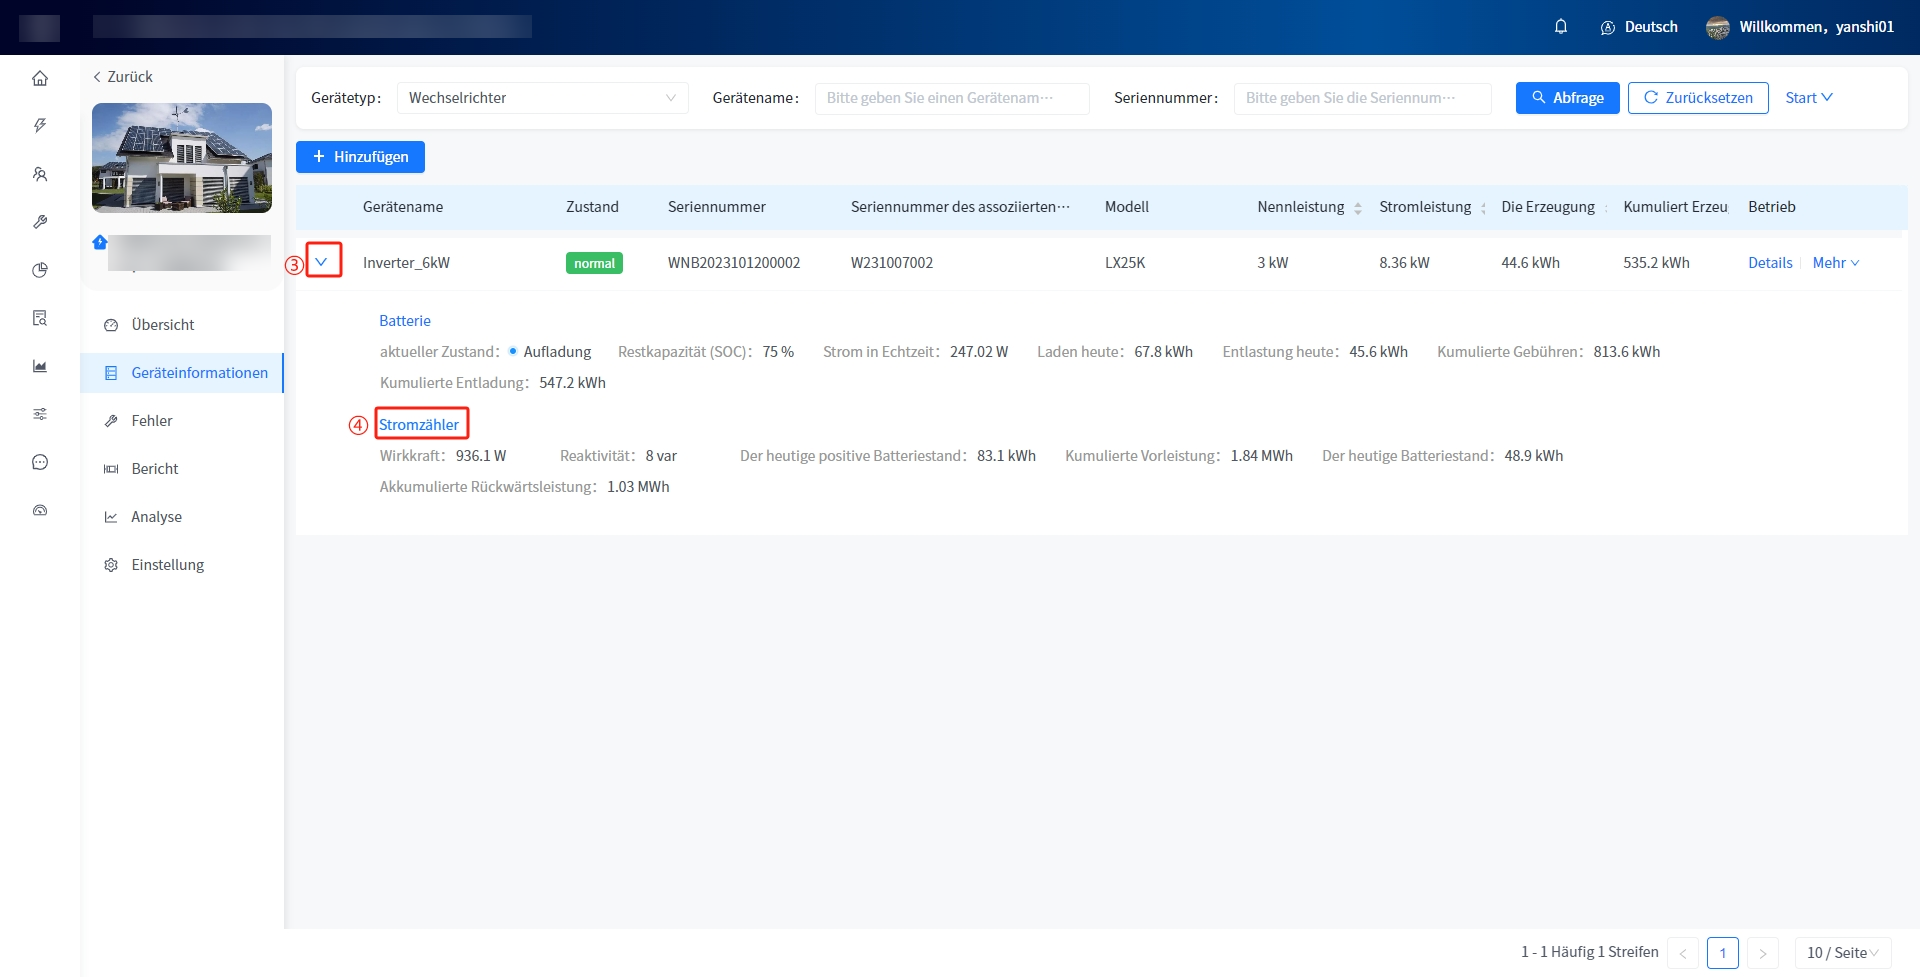
Task: Open notifications via the bell icon
Action: pos(1560,27)
